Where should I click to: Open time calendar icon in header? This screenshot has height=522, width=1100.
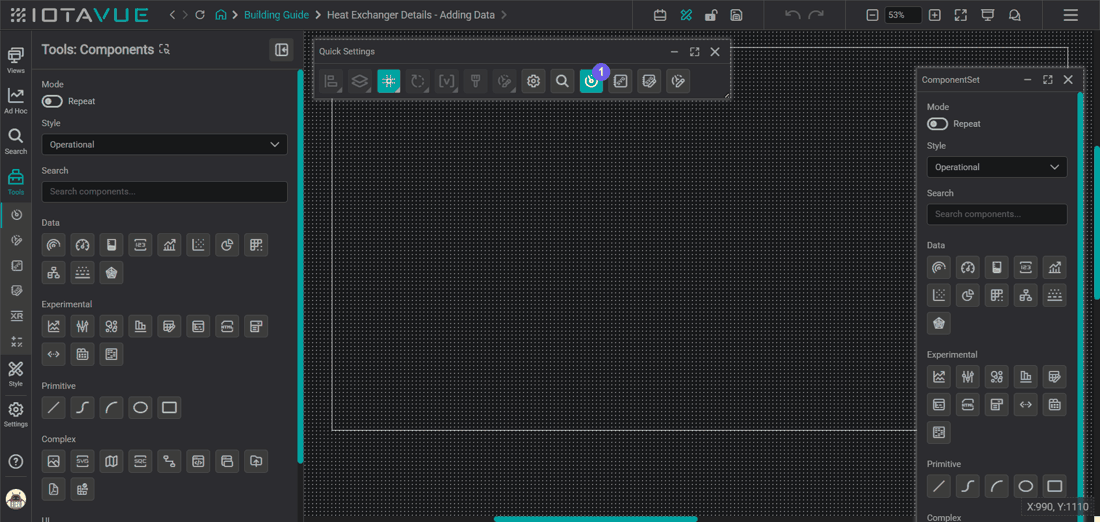click(659, 15)
